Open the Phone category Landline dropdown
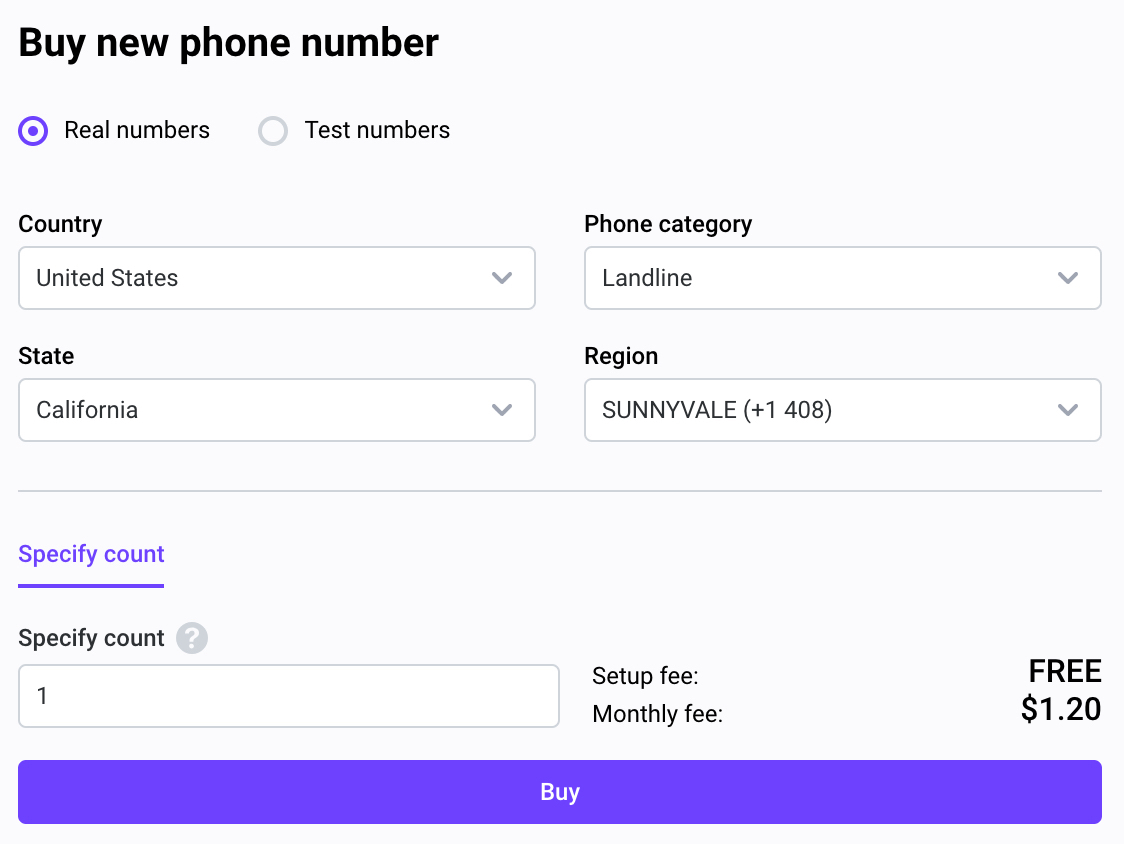 pyautogui.click(x=842, y=278)
